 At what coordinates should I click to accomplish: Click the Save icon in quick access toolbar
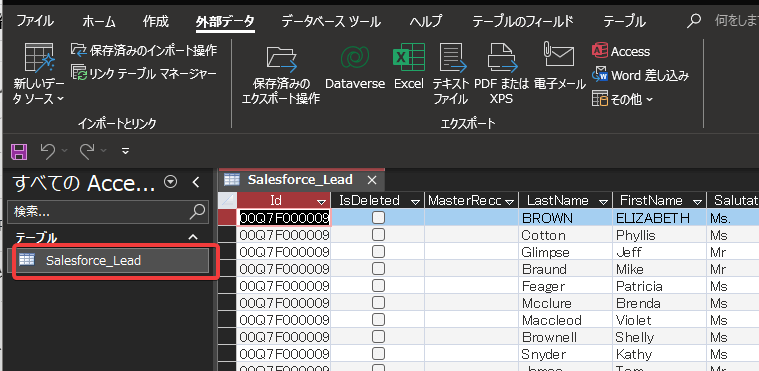19,152
